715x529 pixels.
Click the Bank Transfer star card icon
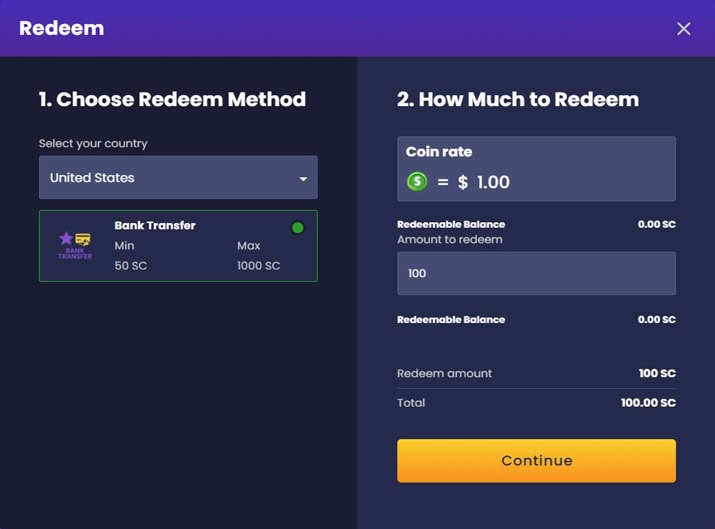[x=75, y=243]
